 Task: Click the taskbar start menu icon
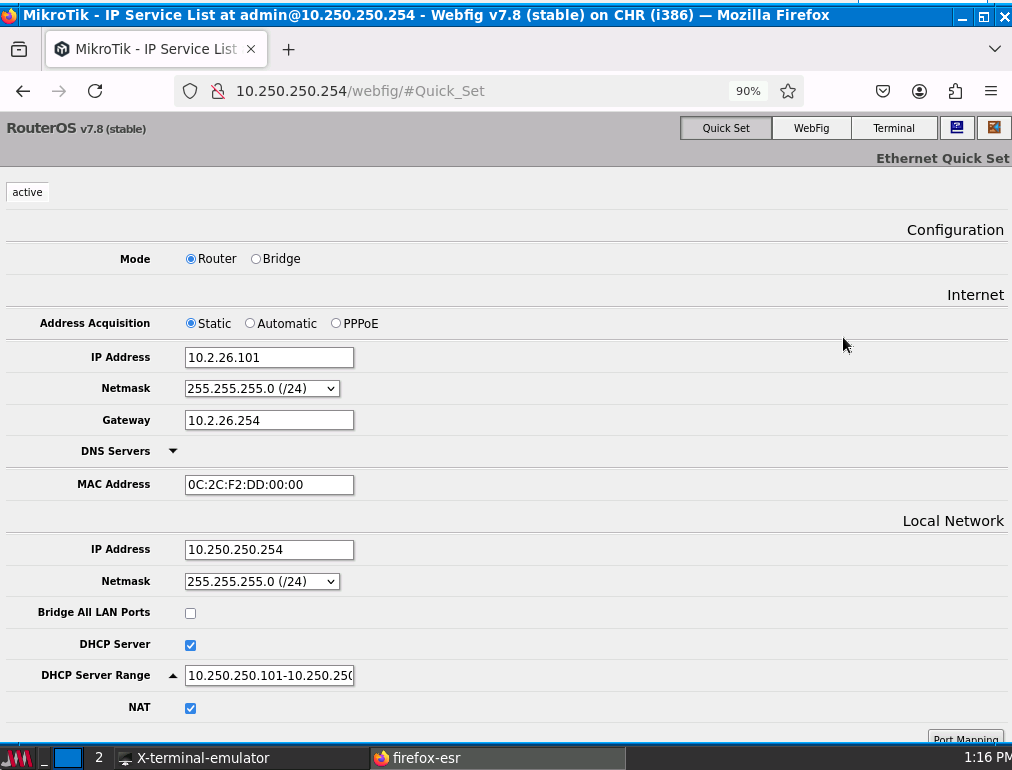tap(17, 758)
